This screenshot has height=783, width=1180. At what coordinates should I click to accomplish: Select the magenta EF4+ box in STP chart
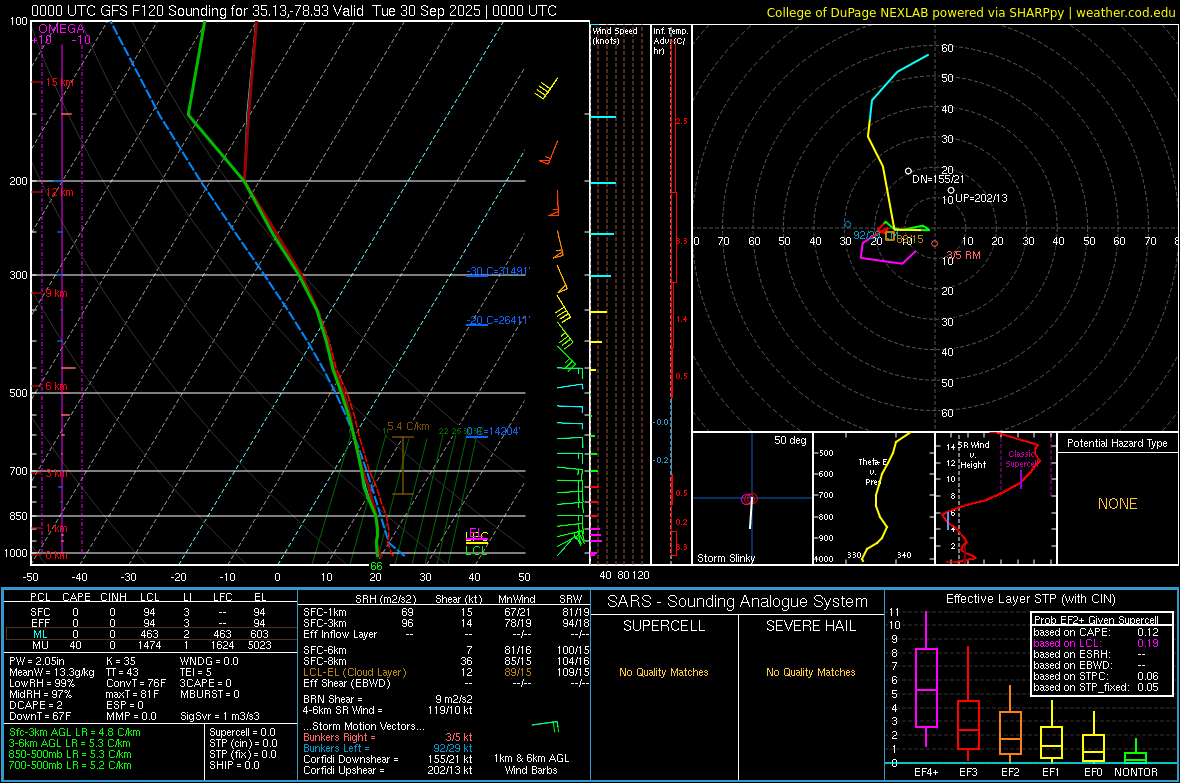click(926, 687)
